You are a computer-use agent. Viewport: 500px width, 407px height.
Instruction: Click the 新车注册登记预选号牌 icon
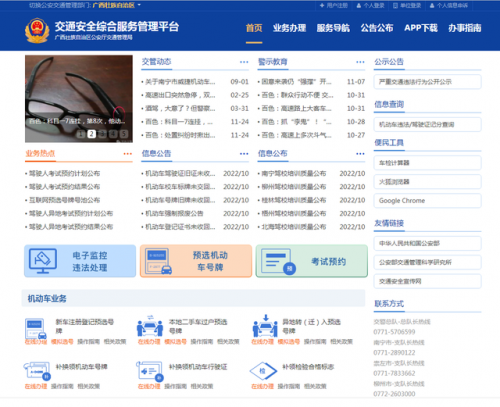point(36,329)
